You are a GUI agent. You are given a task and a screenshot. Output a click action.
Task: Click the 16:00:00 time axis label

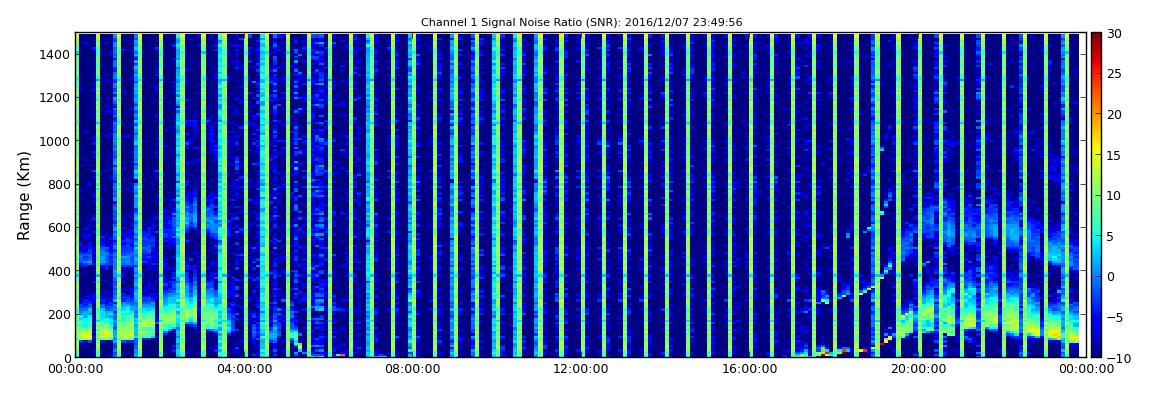pos(750,369)
